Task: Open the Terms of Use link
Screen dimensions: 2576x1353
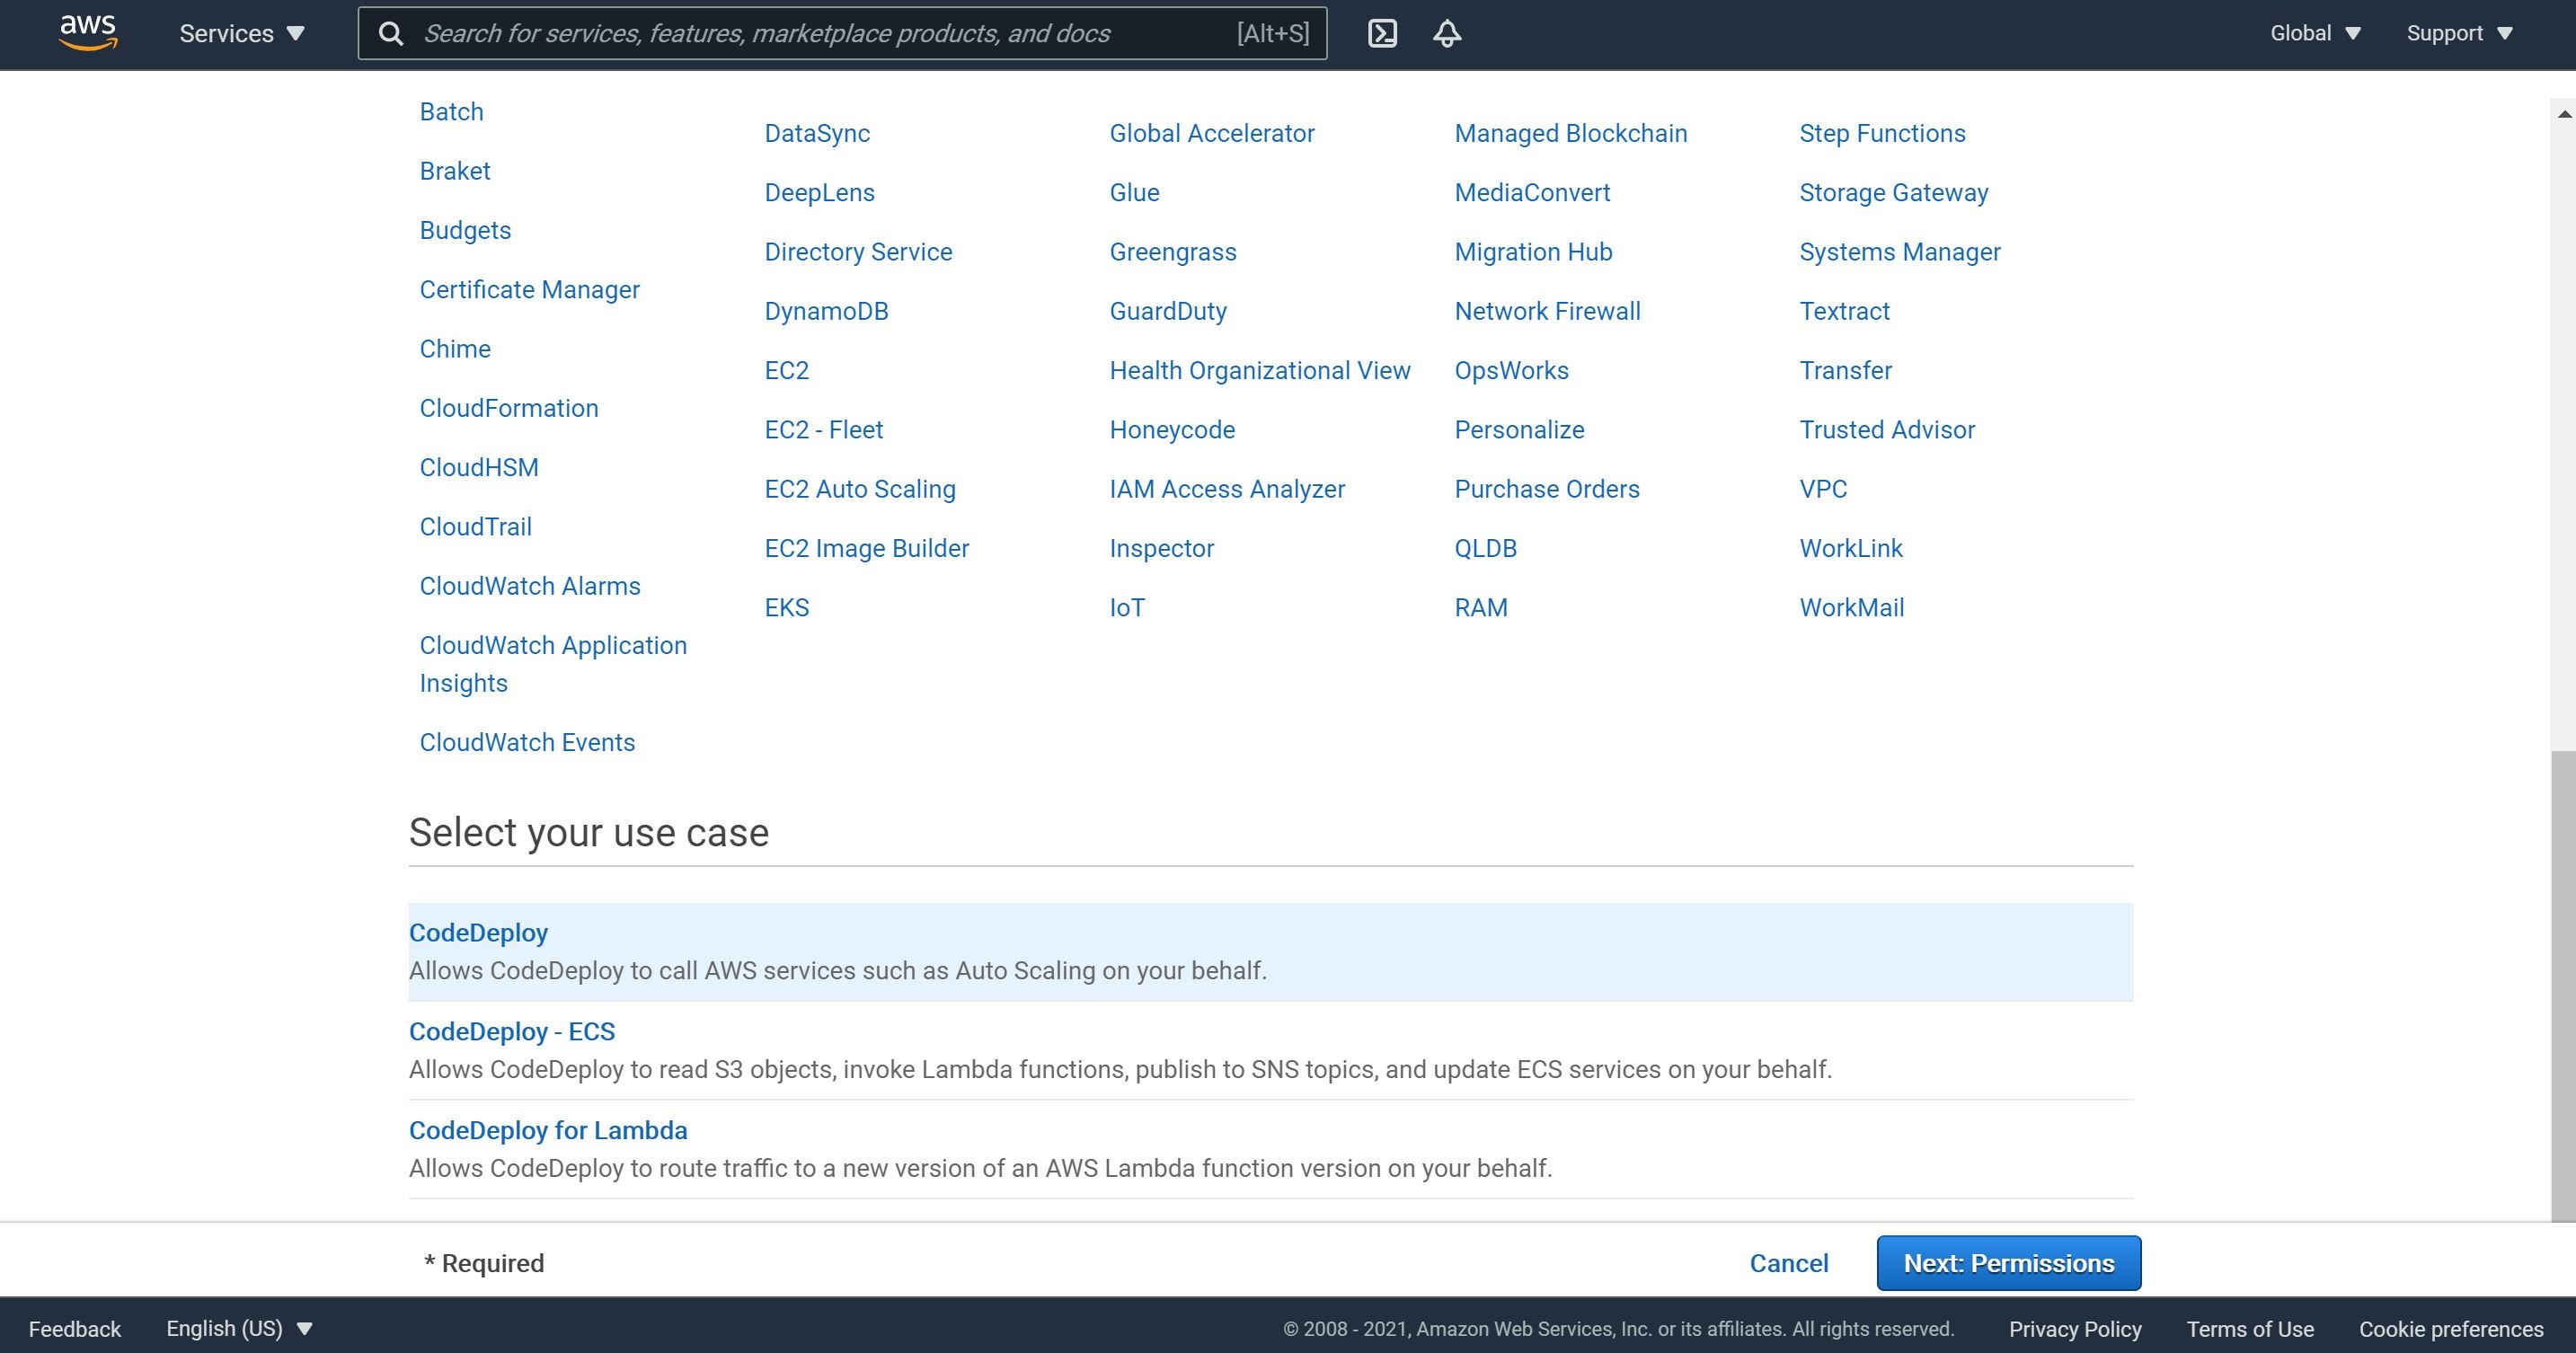Action: [2250, 1328]
